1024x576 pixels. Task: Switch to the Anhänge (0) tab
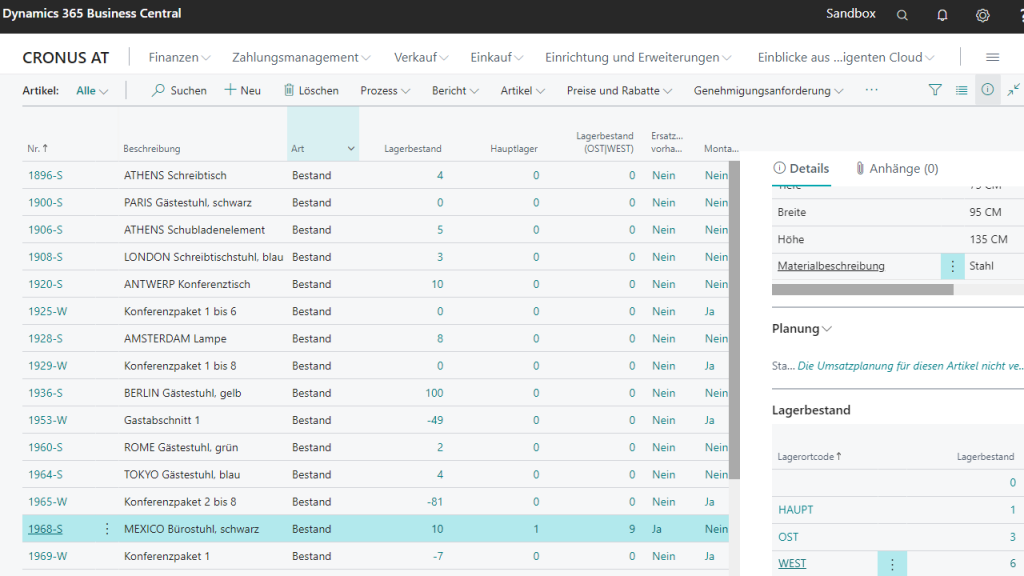click(x=896, y=168)
